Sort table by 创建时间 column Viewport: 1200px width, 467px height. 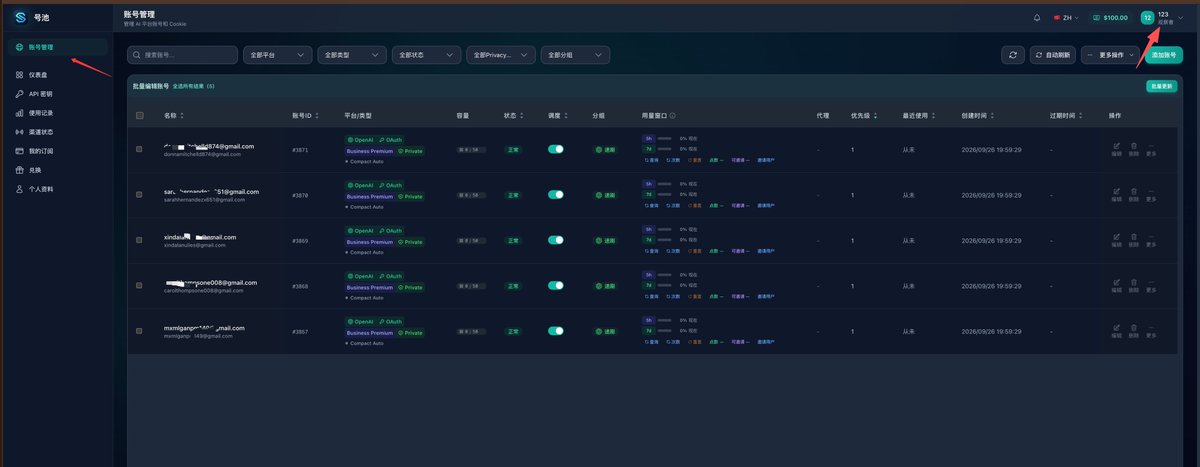(977, 116)
